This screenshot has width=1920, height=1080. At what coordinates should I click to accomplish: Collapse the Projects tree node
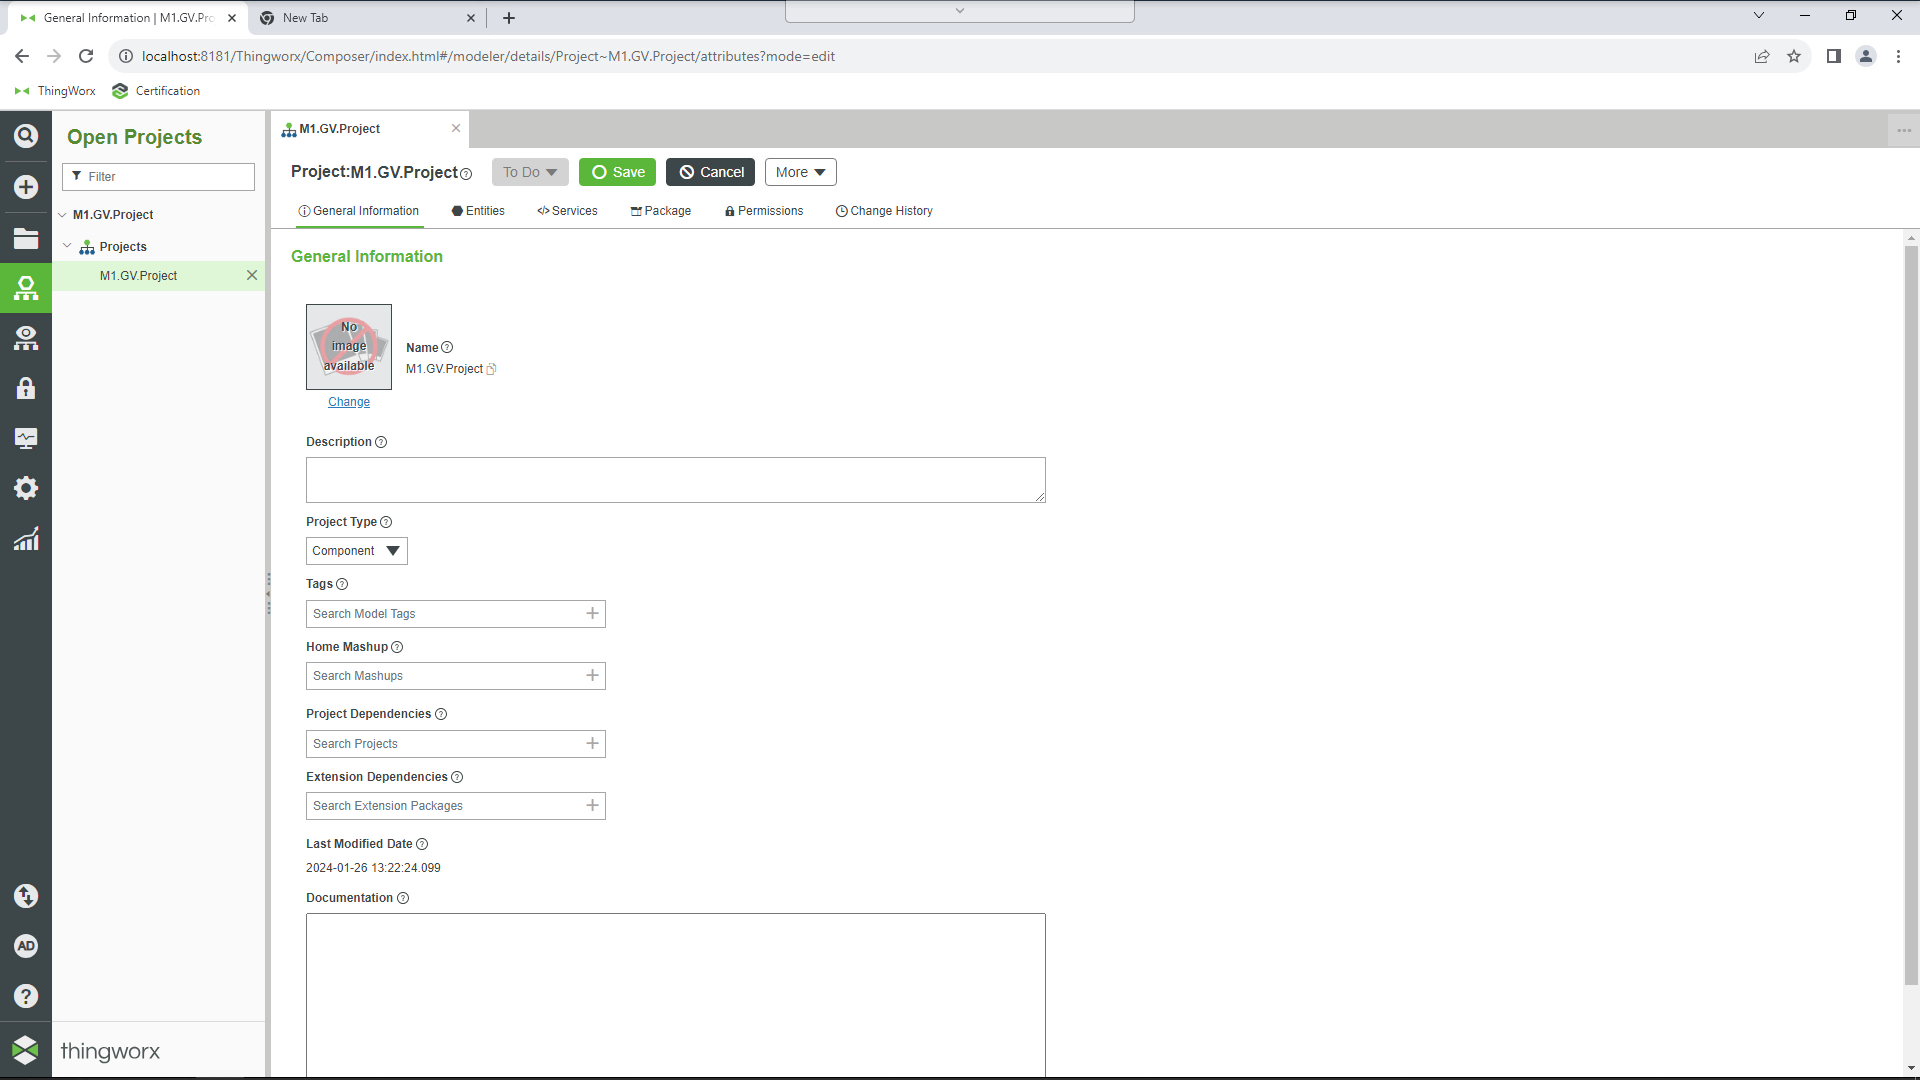[x=67, y=246]
